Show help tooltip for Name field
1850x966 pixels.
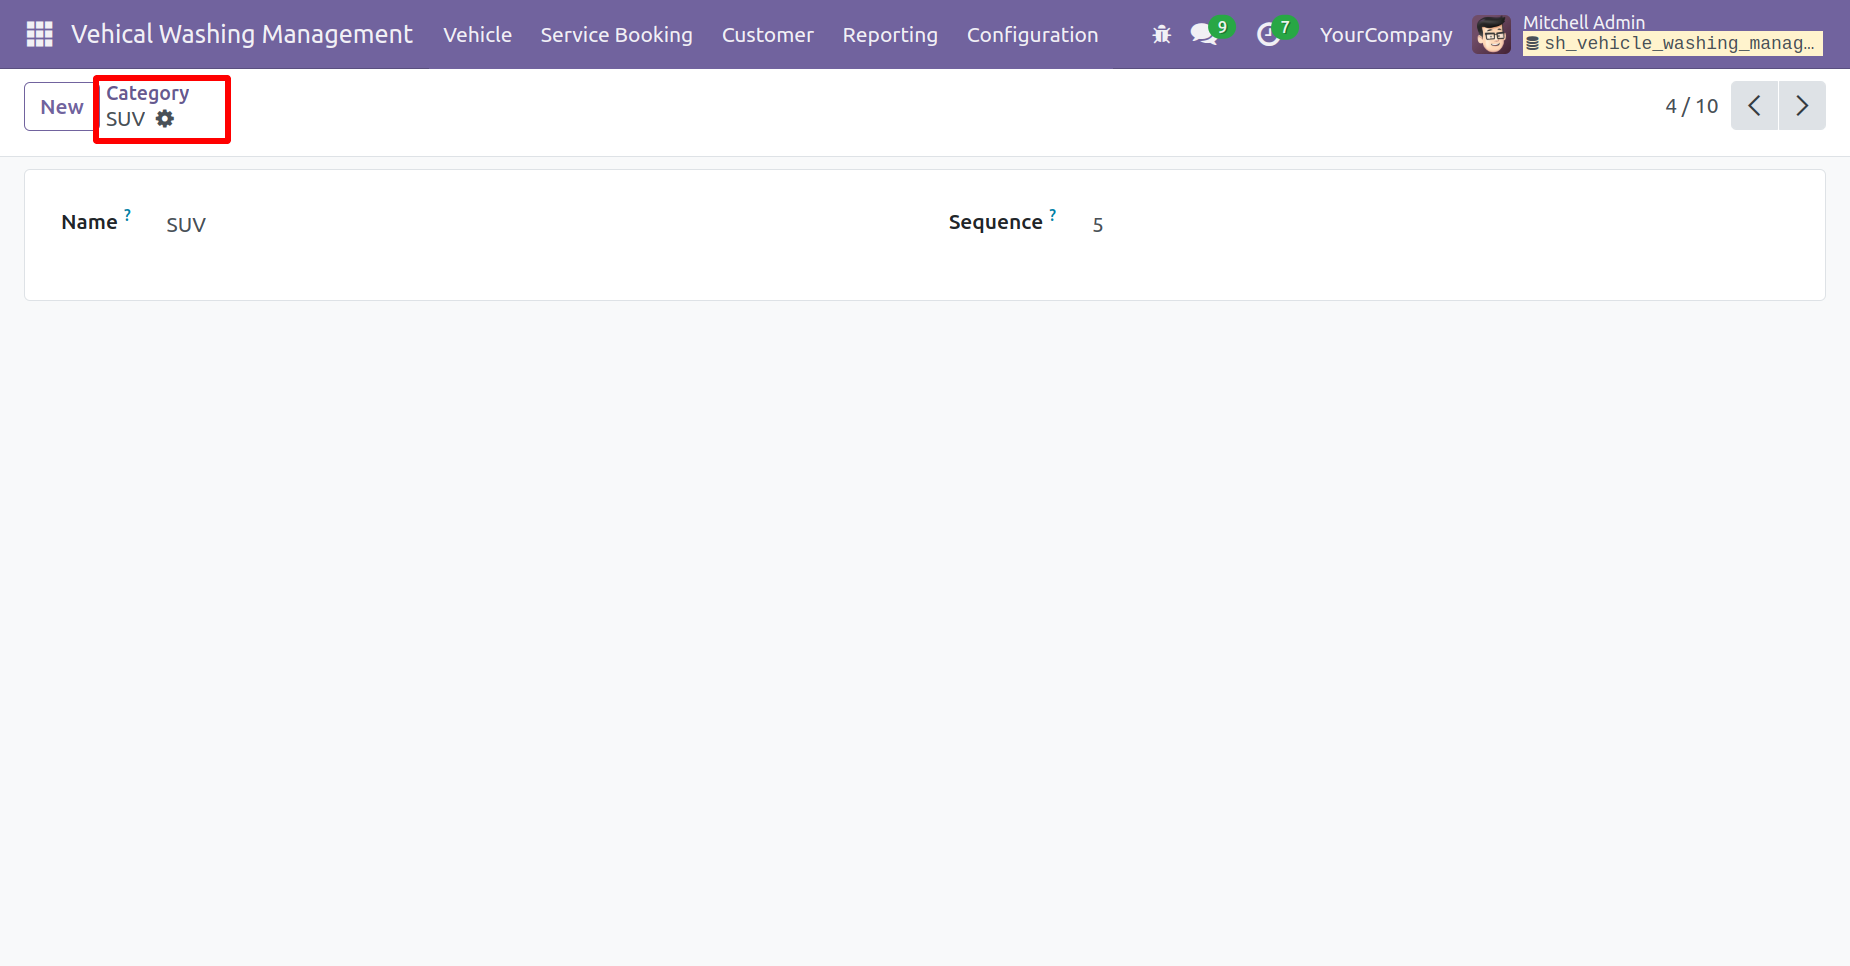coord(128,215)
